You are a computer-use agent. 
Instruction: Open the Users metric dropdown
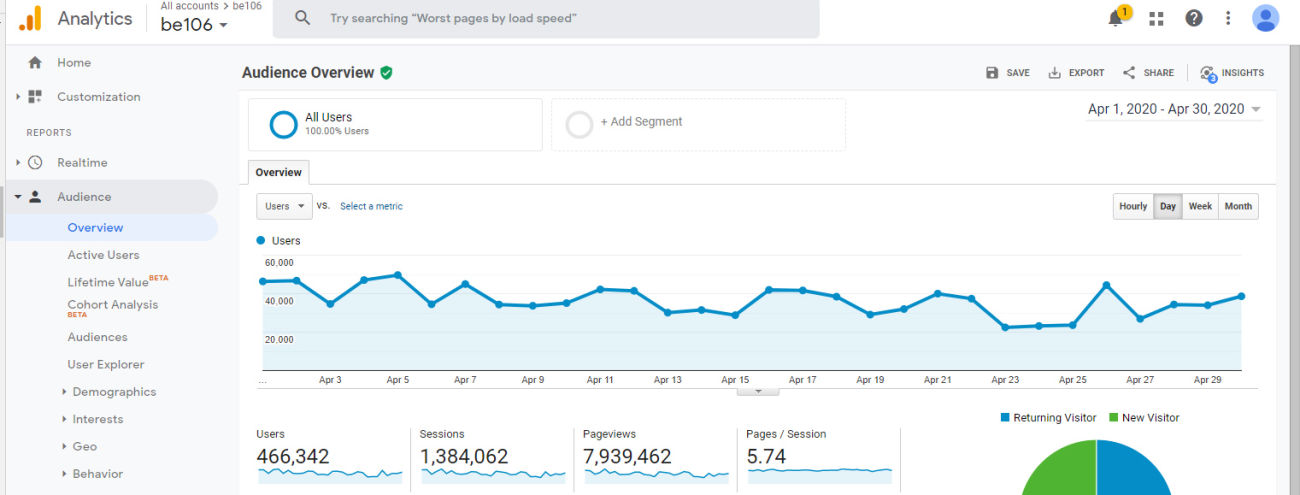pyautogui.click(x=284, y=206)
